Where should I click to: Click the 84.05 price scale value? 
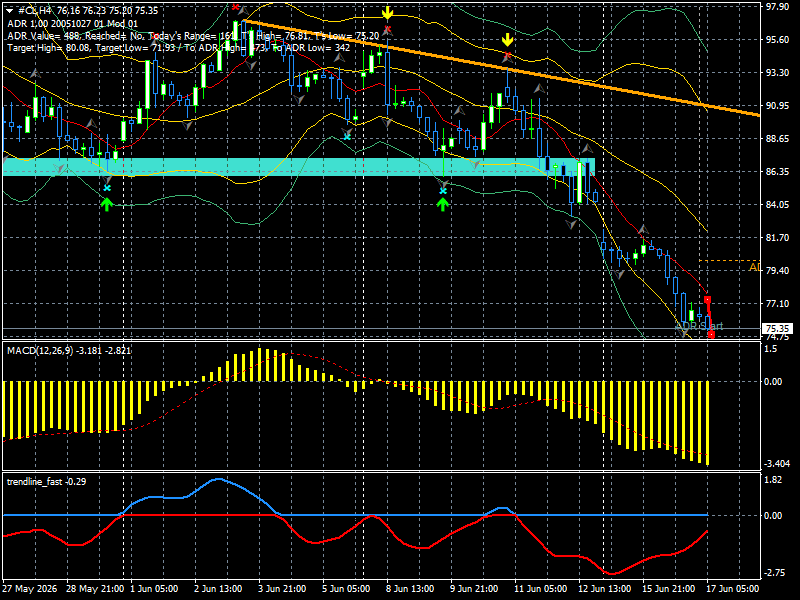click(778, 205)
